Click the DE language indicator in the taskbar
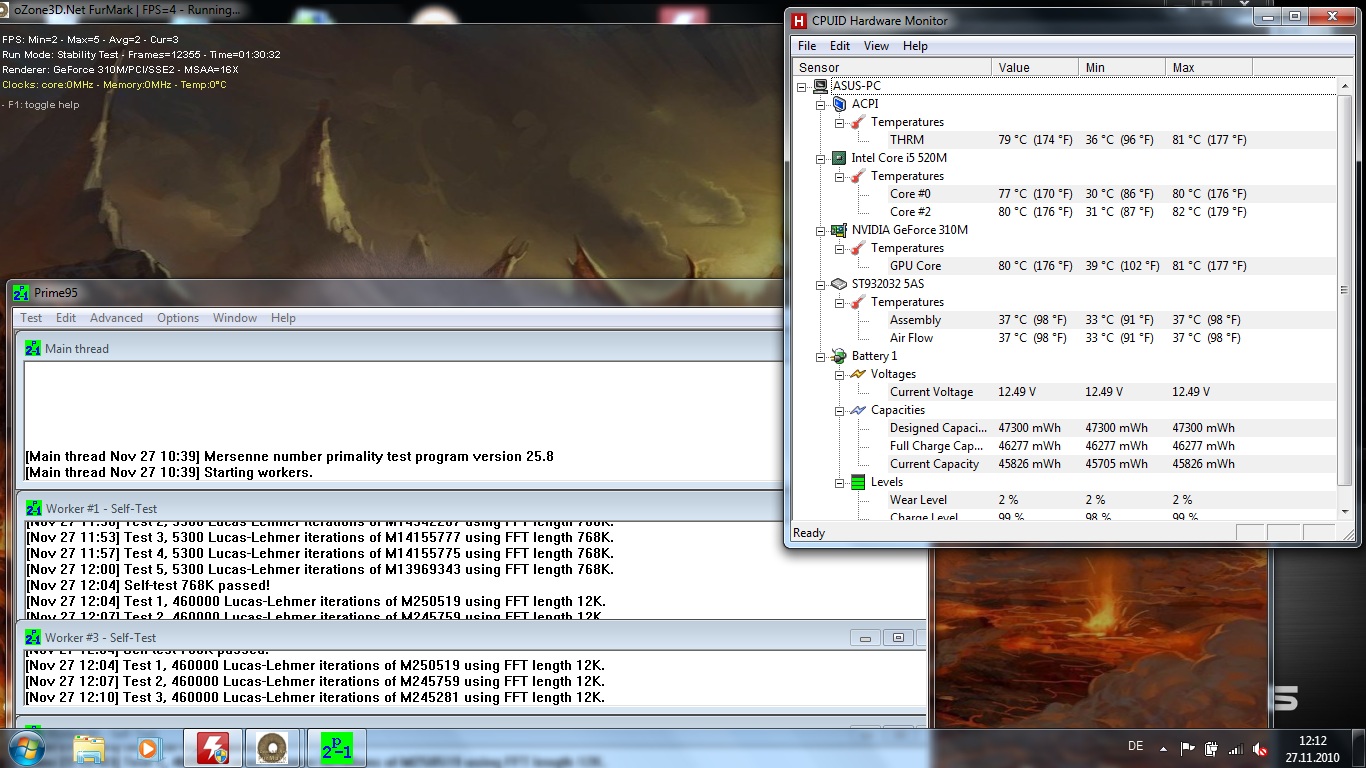1366x768 pixels. pos(1135,746)
